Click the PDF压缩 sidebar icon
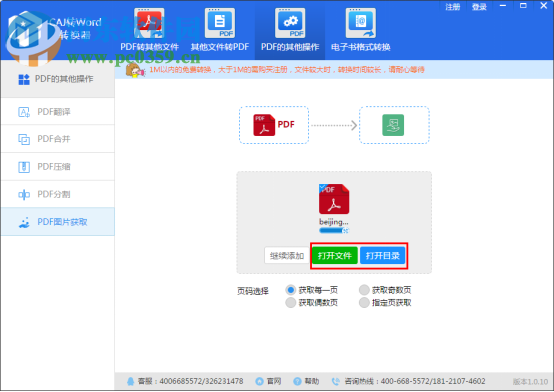The width and height of the screenshot is (554, 392). coord(24,166)
